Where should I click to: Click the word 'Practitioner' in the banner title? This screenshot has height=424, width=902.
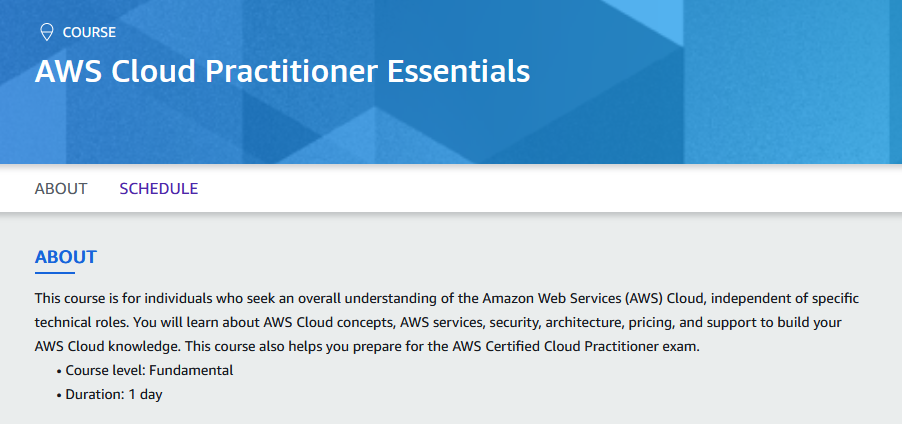coord(292,71)
